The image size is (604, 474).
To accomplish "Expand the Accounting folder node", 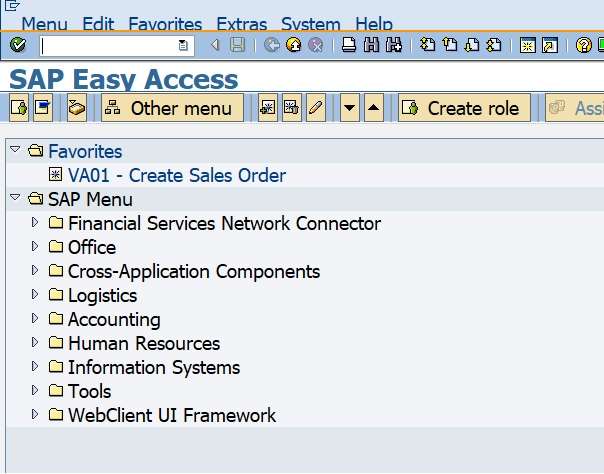I will [x=35, y=319].
